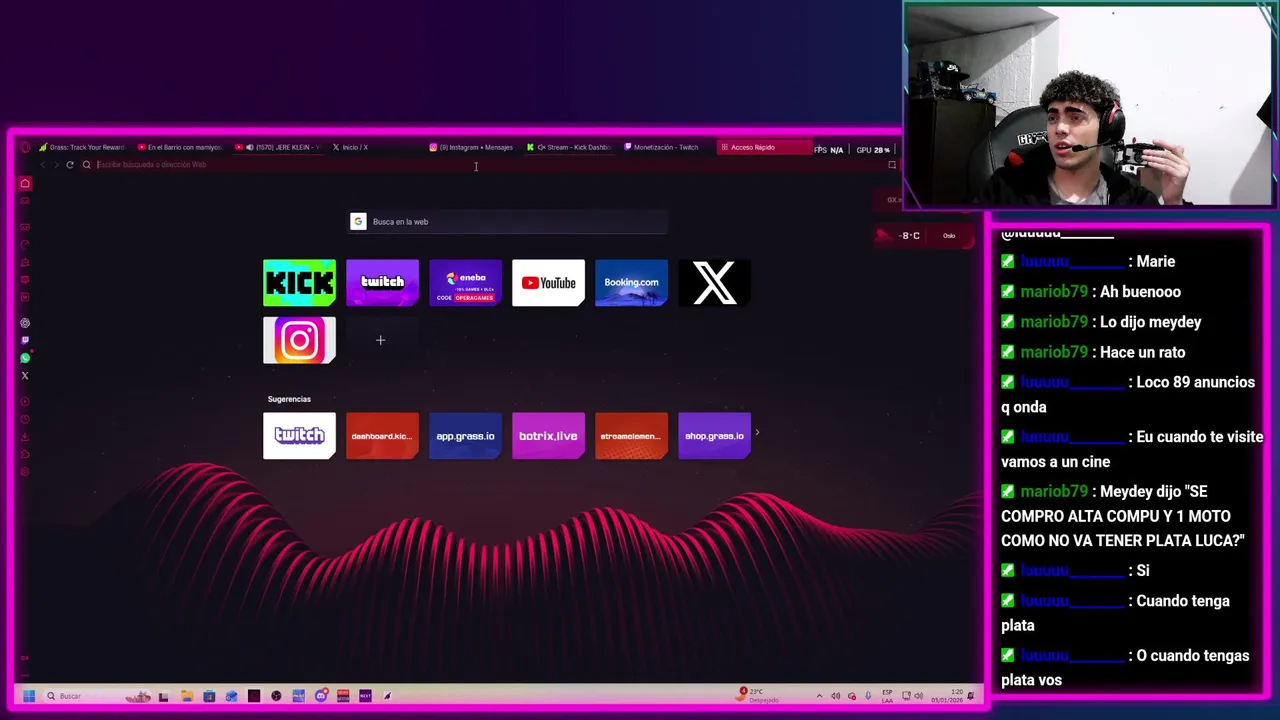
Task: Open the Twitch suggestion tile
Action: pos(299,436)
